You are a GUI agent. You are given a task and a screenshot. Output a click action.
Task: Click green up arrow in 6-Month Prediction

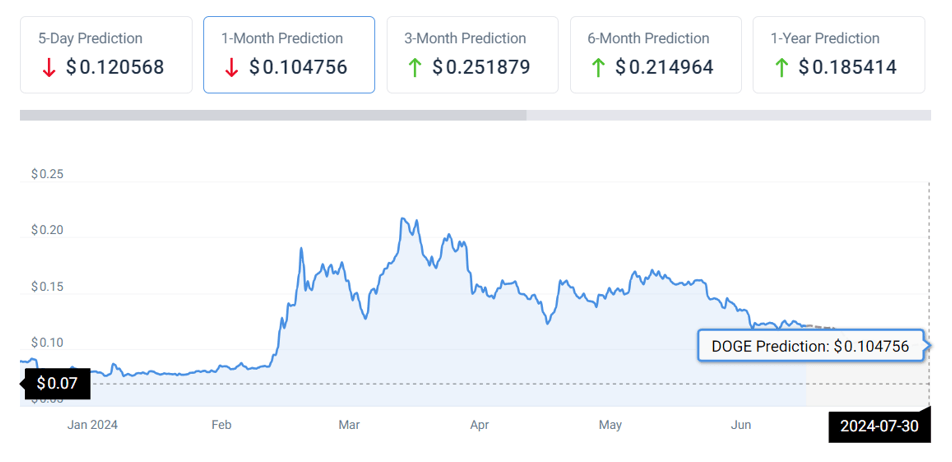(x=598, y=67)
